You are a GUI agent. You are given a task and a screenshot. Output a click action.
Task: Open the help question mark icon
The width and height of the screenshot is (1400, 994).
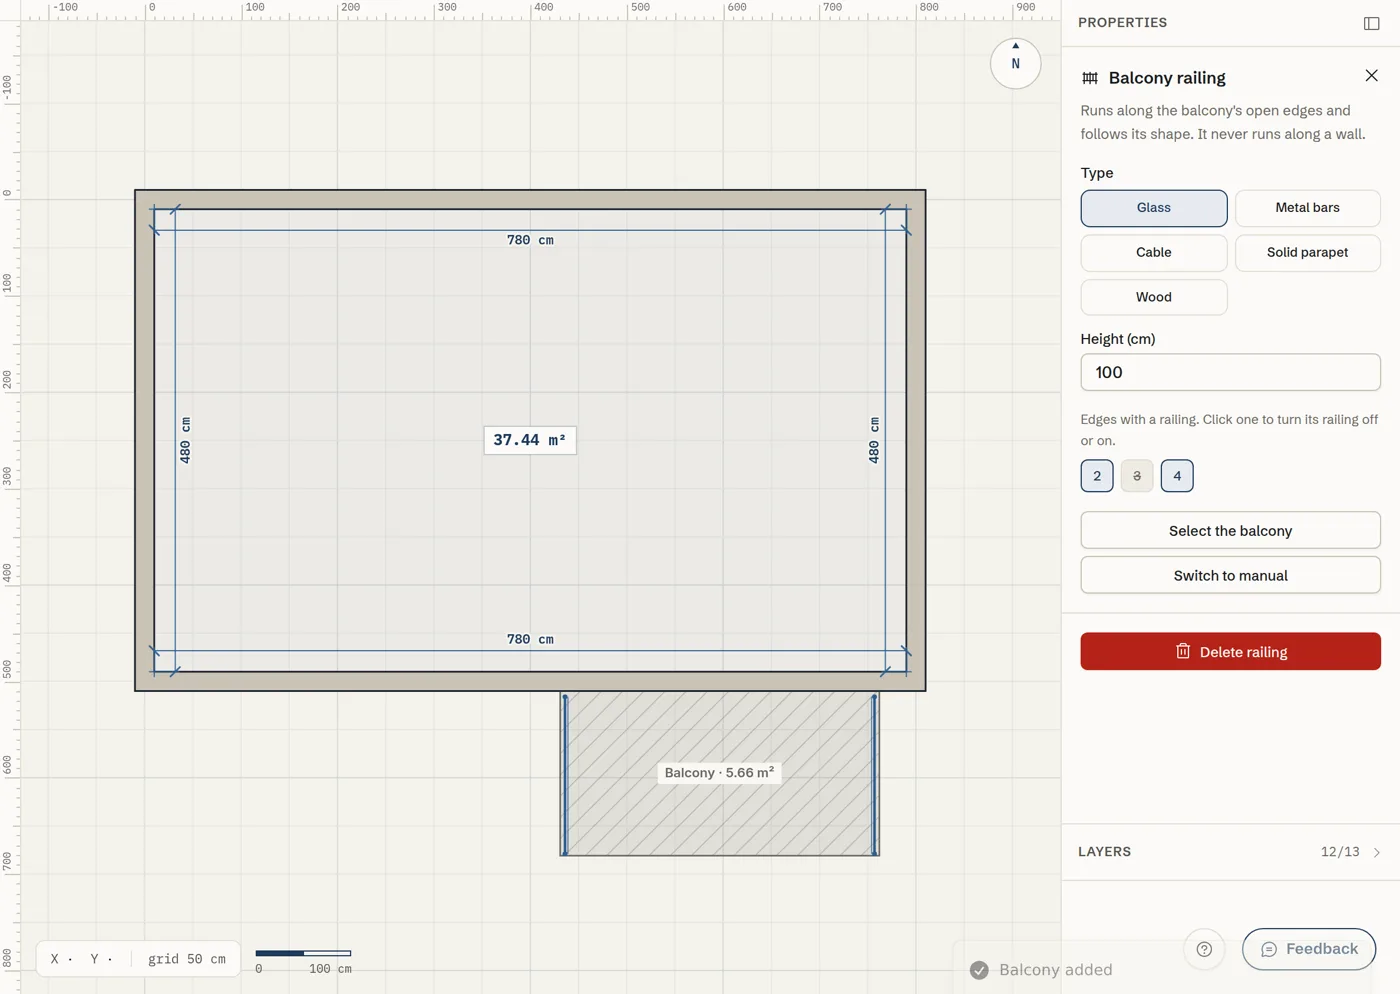(1204, 949)
